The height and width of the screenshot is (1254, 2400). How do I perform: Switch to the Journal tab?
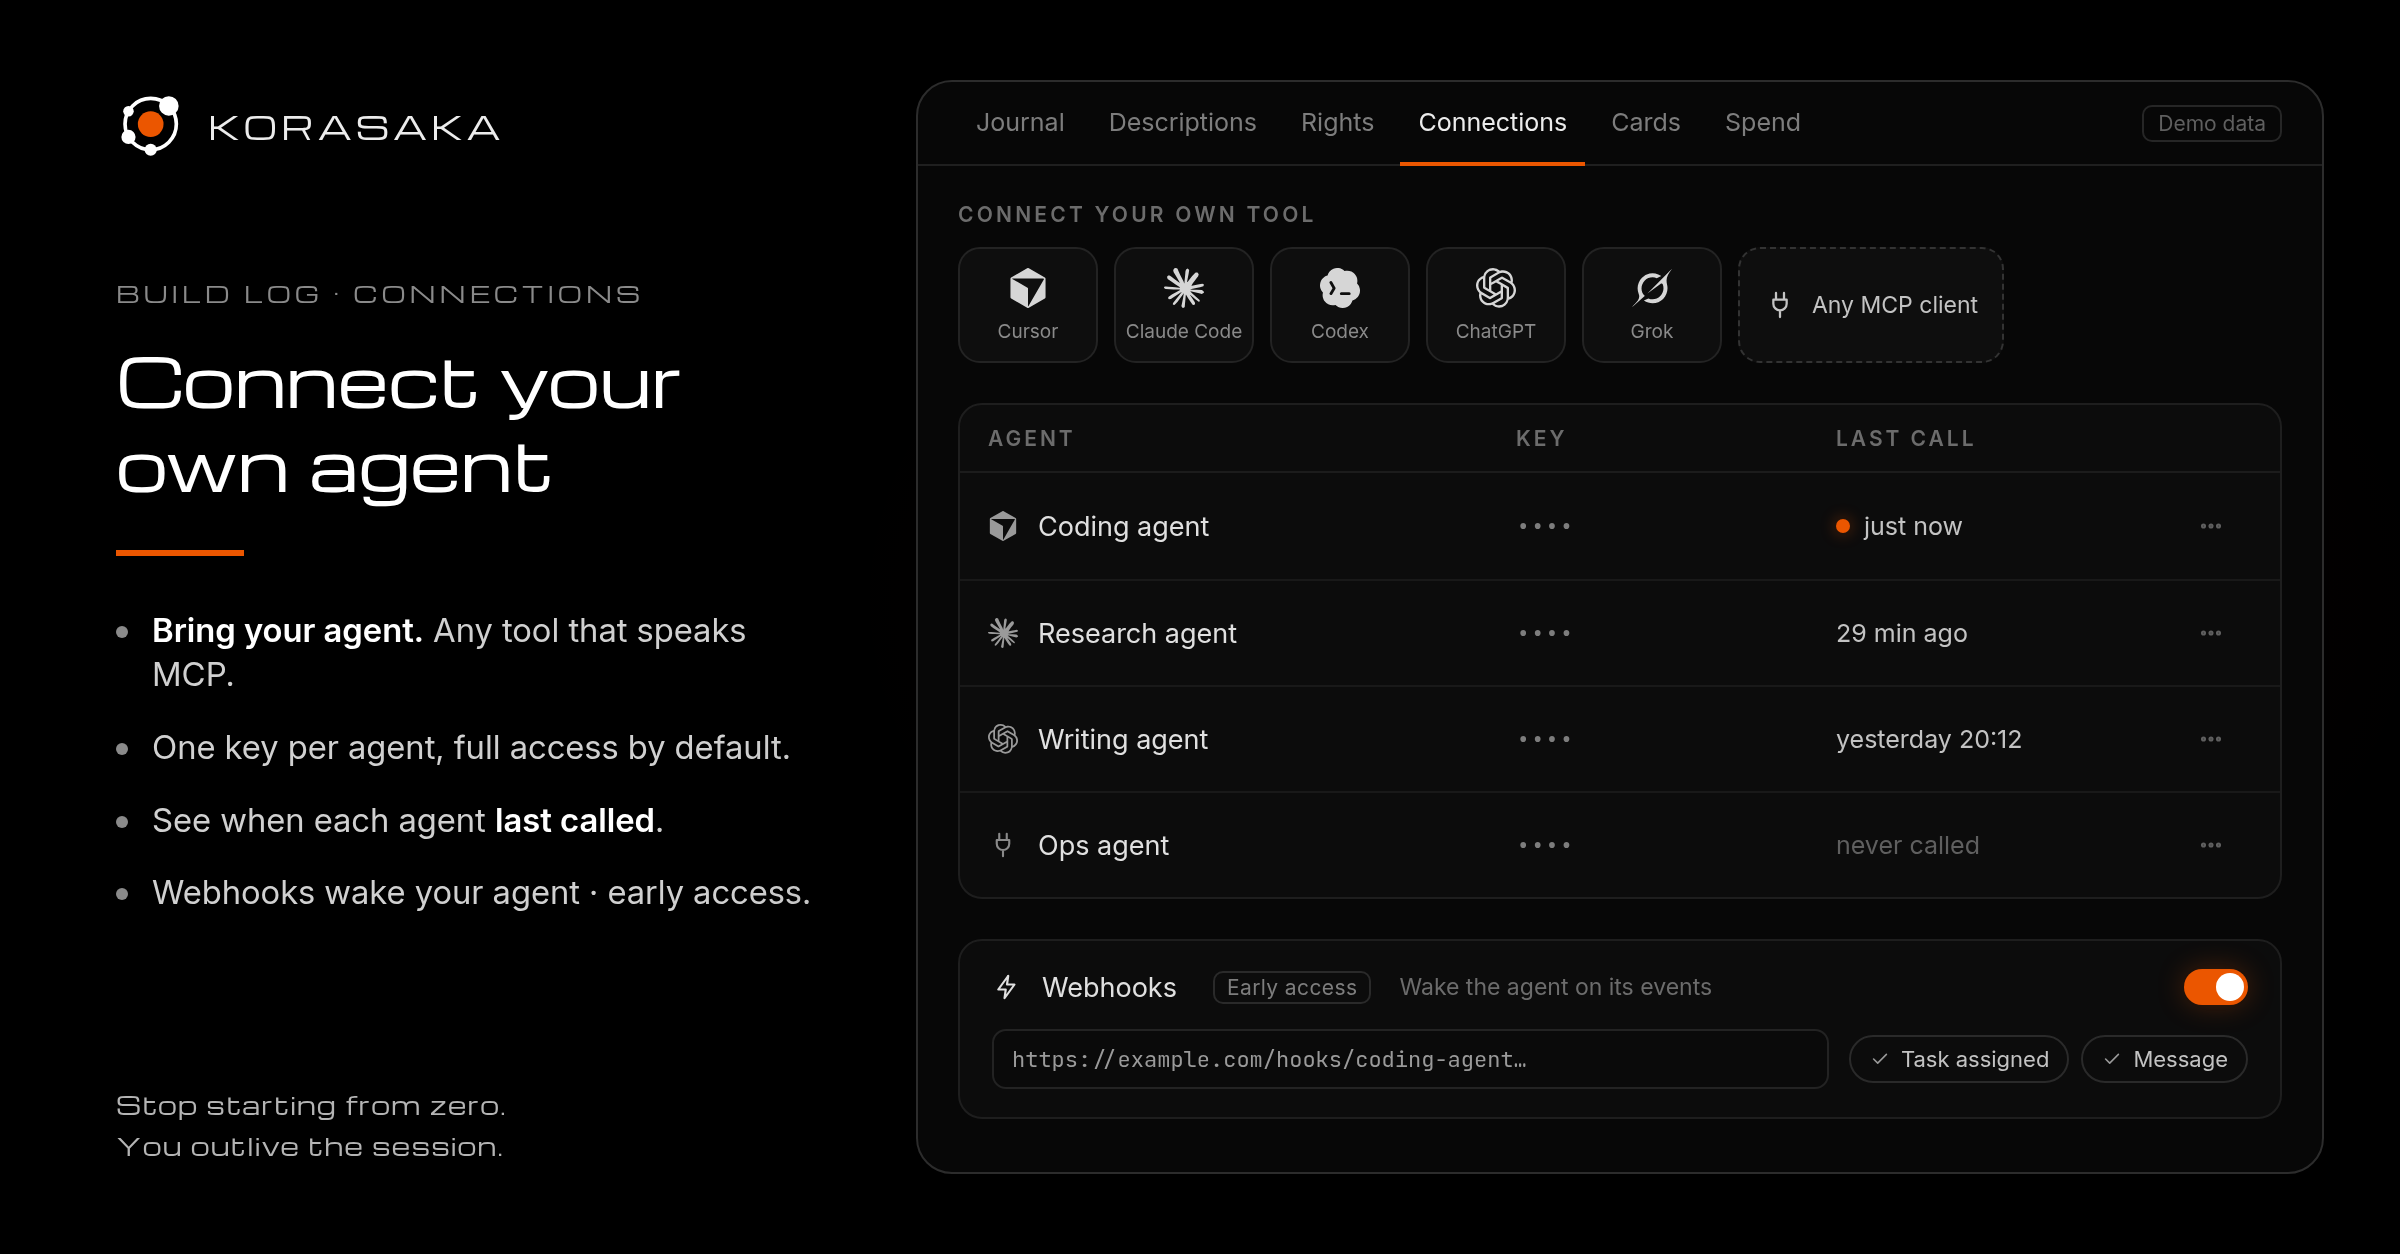1020,122
